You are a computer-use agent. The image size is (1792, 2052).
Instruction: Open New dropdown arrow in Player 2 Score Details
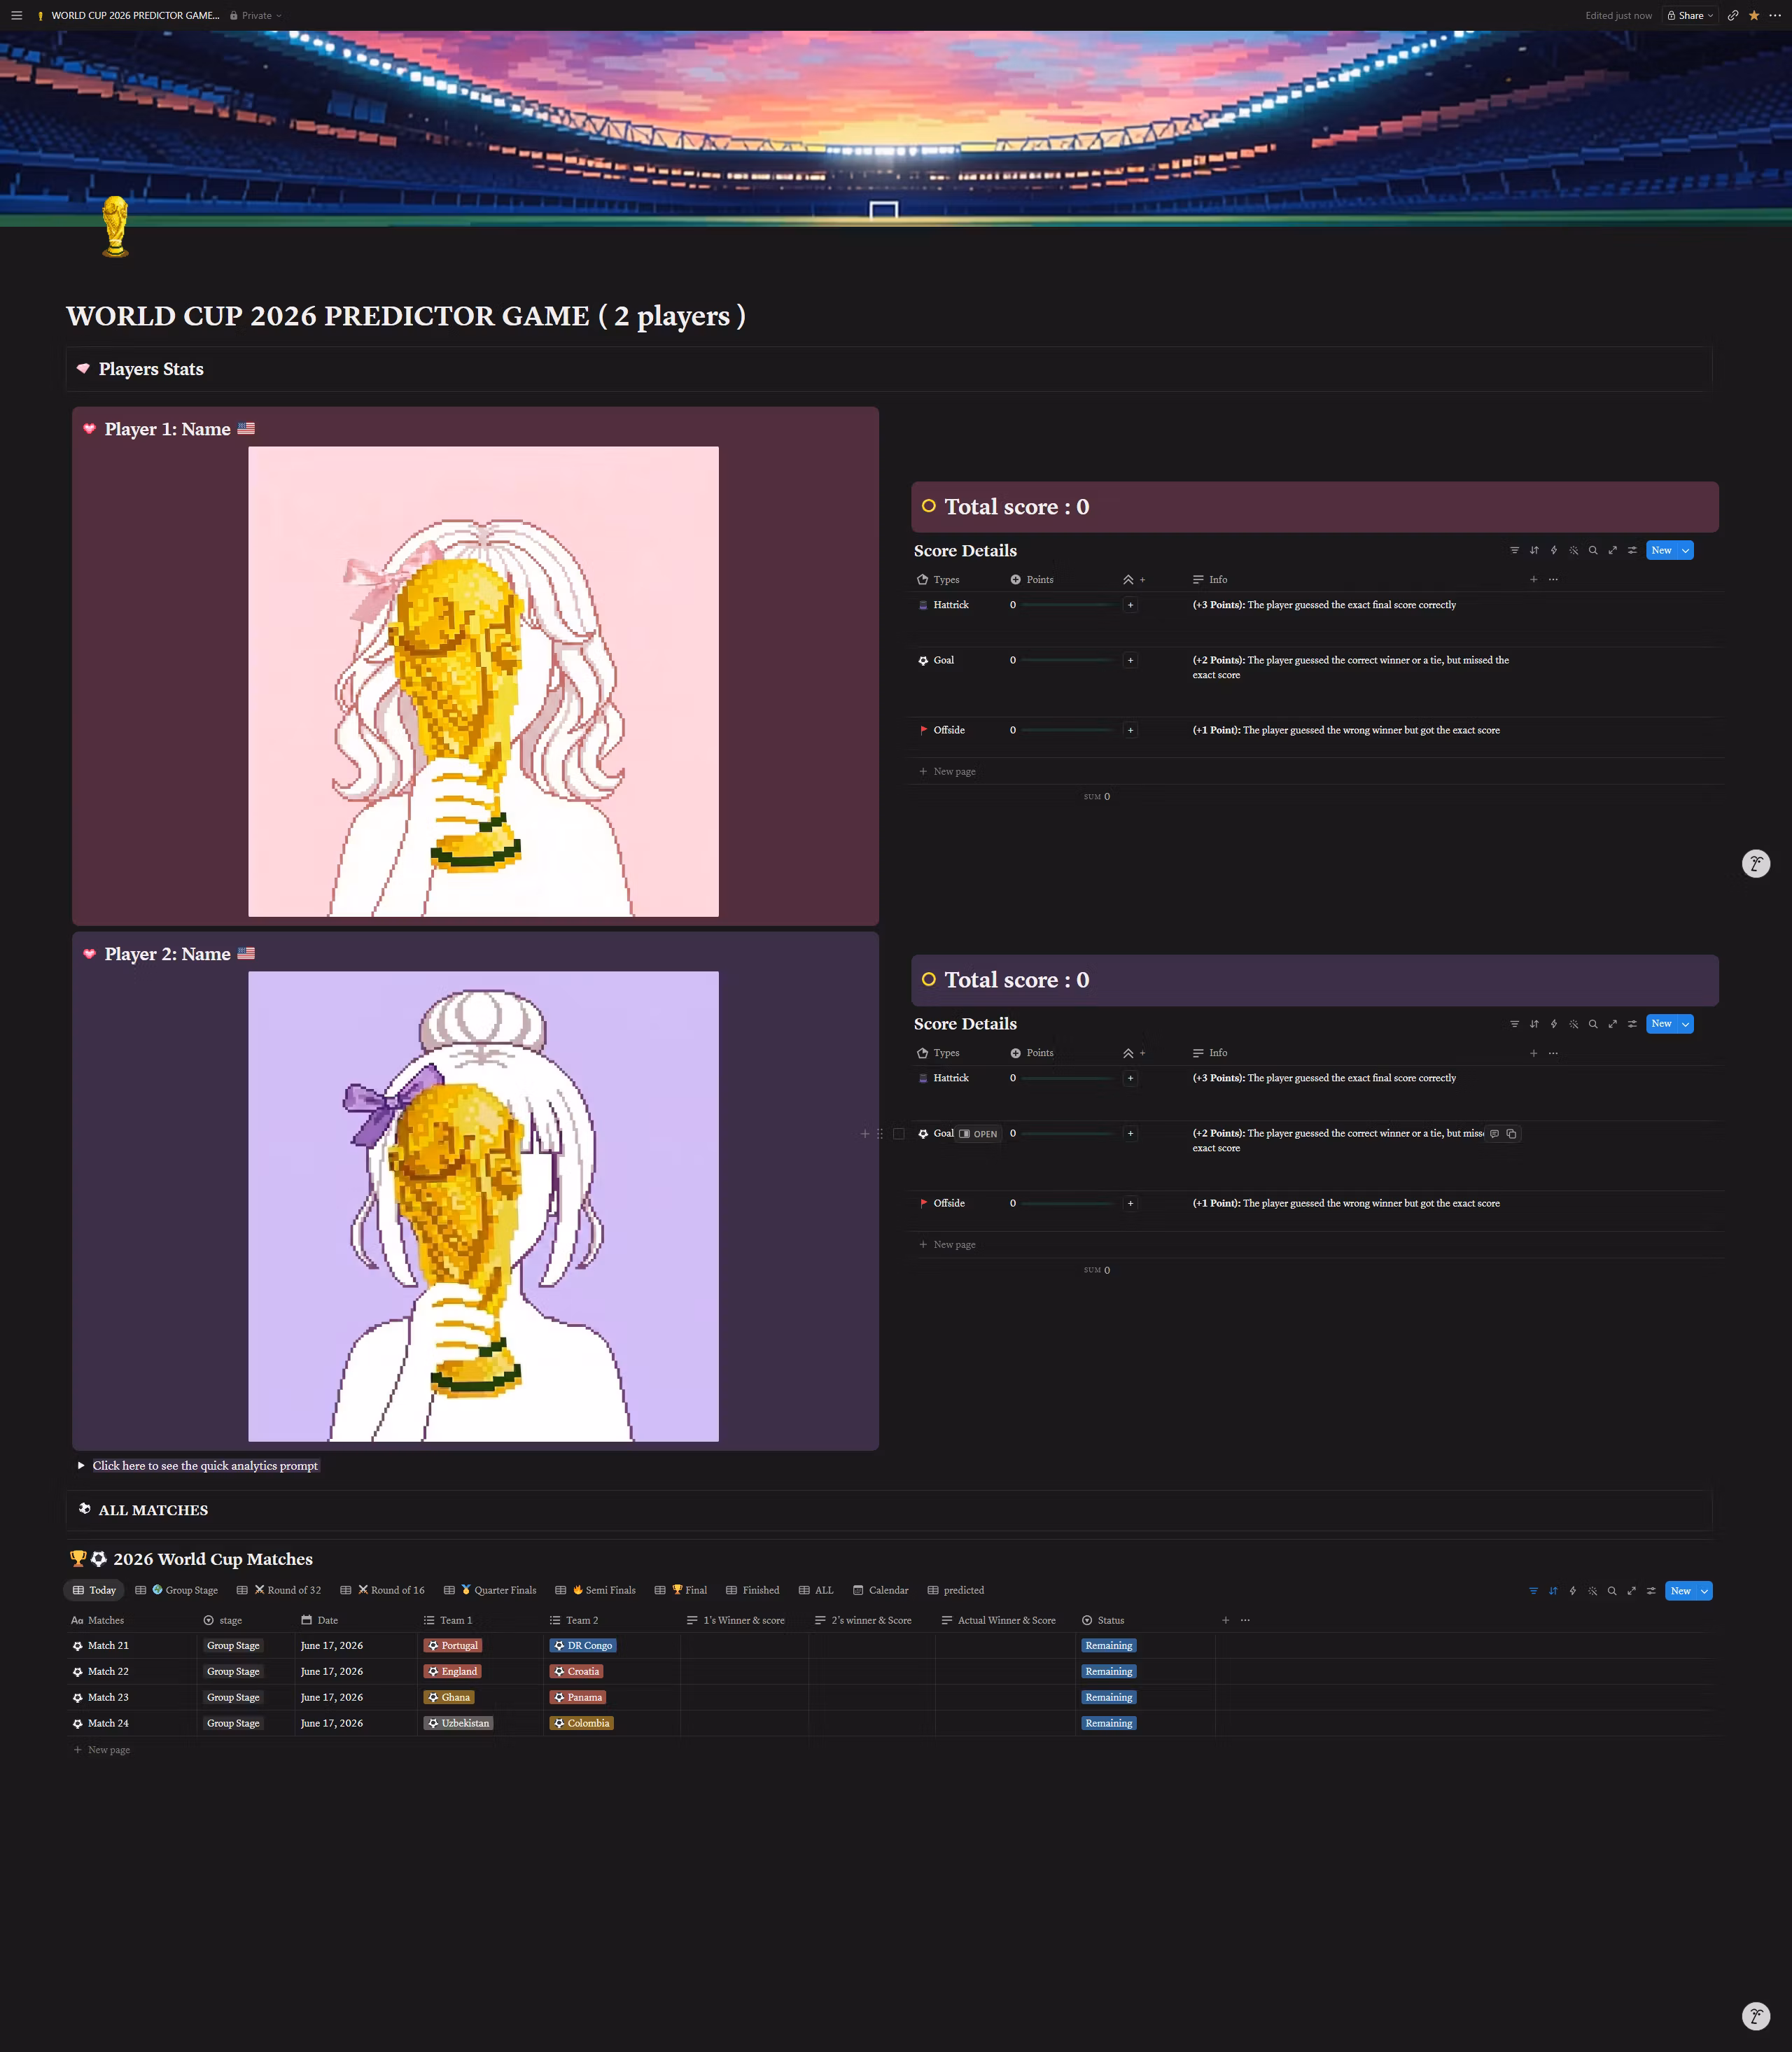coord(1685,1023)
